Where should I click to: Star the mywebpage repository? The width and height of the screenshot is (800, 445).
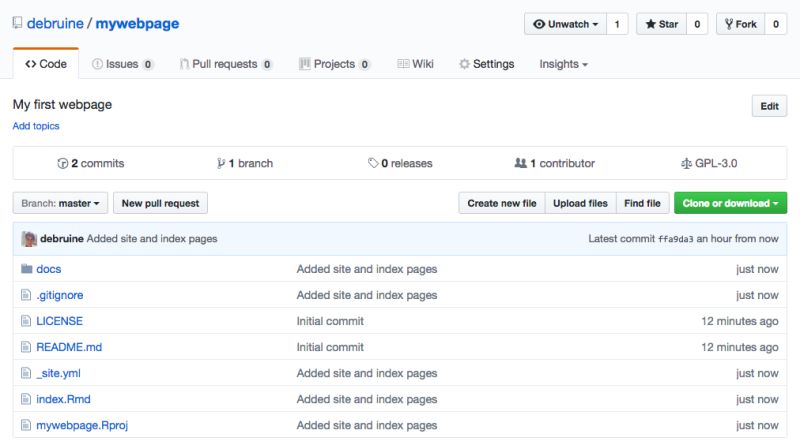pos(661,24)
